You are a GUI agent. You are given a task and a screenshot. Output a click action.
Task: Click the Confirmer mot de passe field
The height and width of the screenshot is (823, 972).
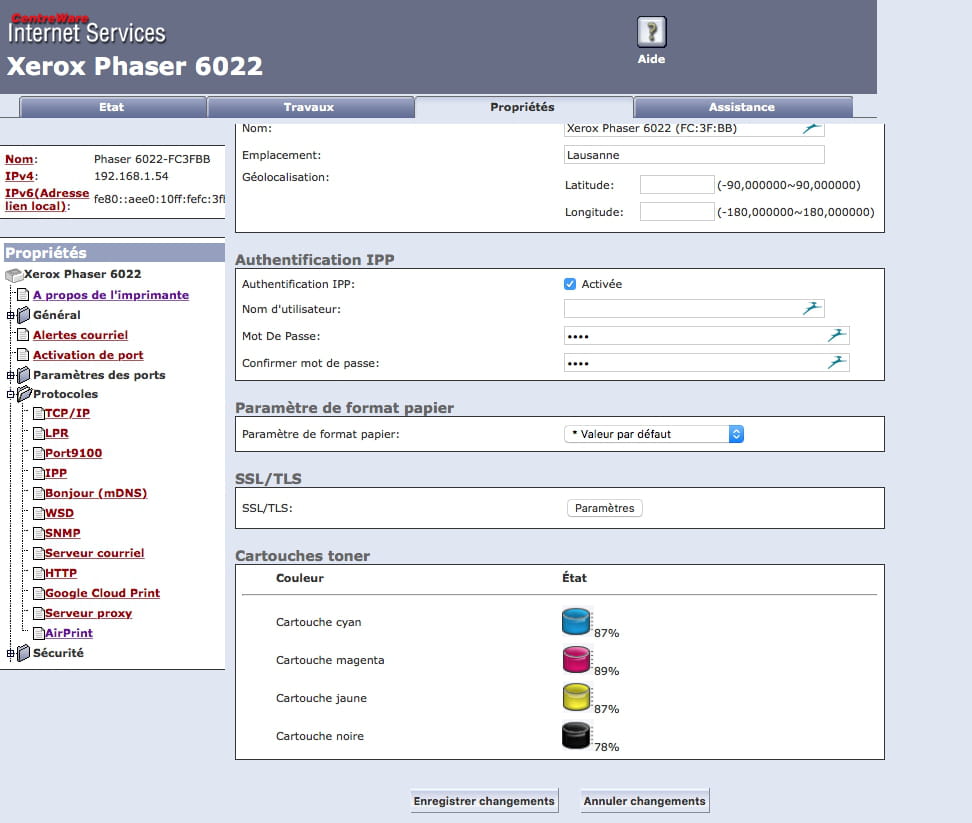coord(707,363)
